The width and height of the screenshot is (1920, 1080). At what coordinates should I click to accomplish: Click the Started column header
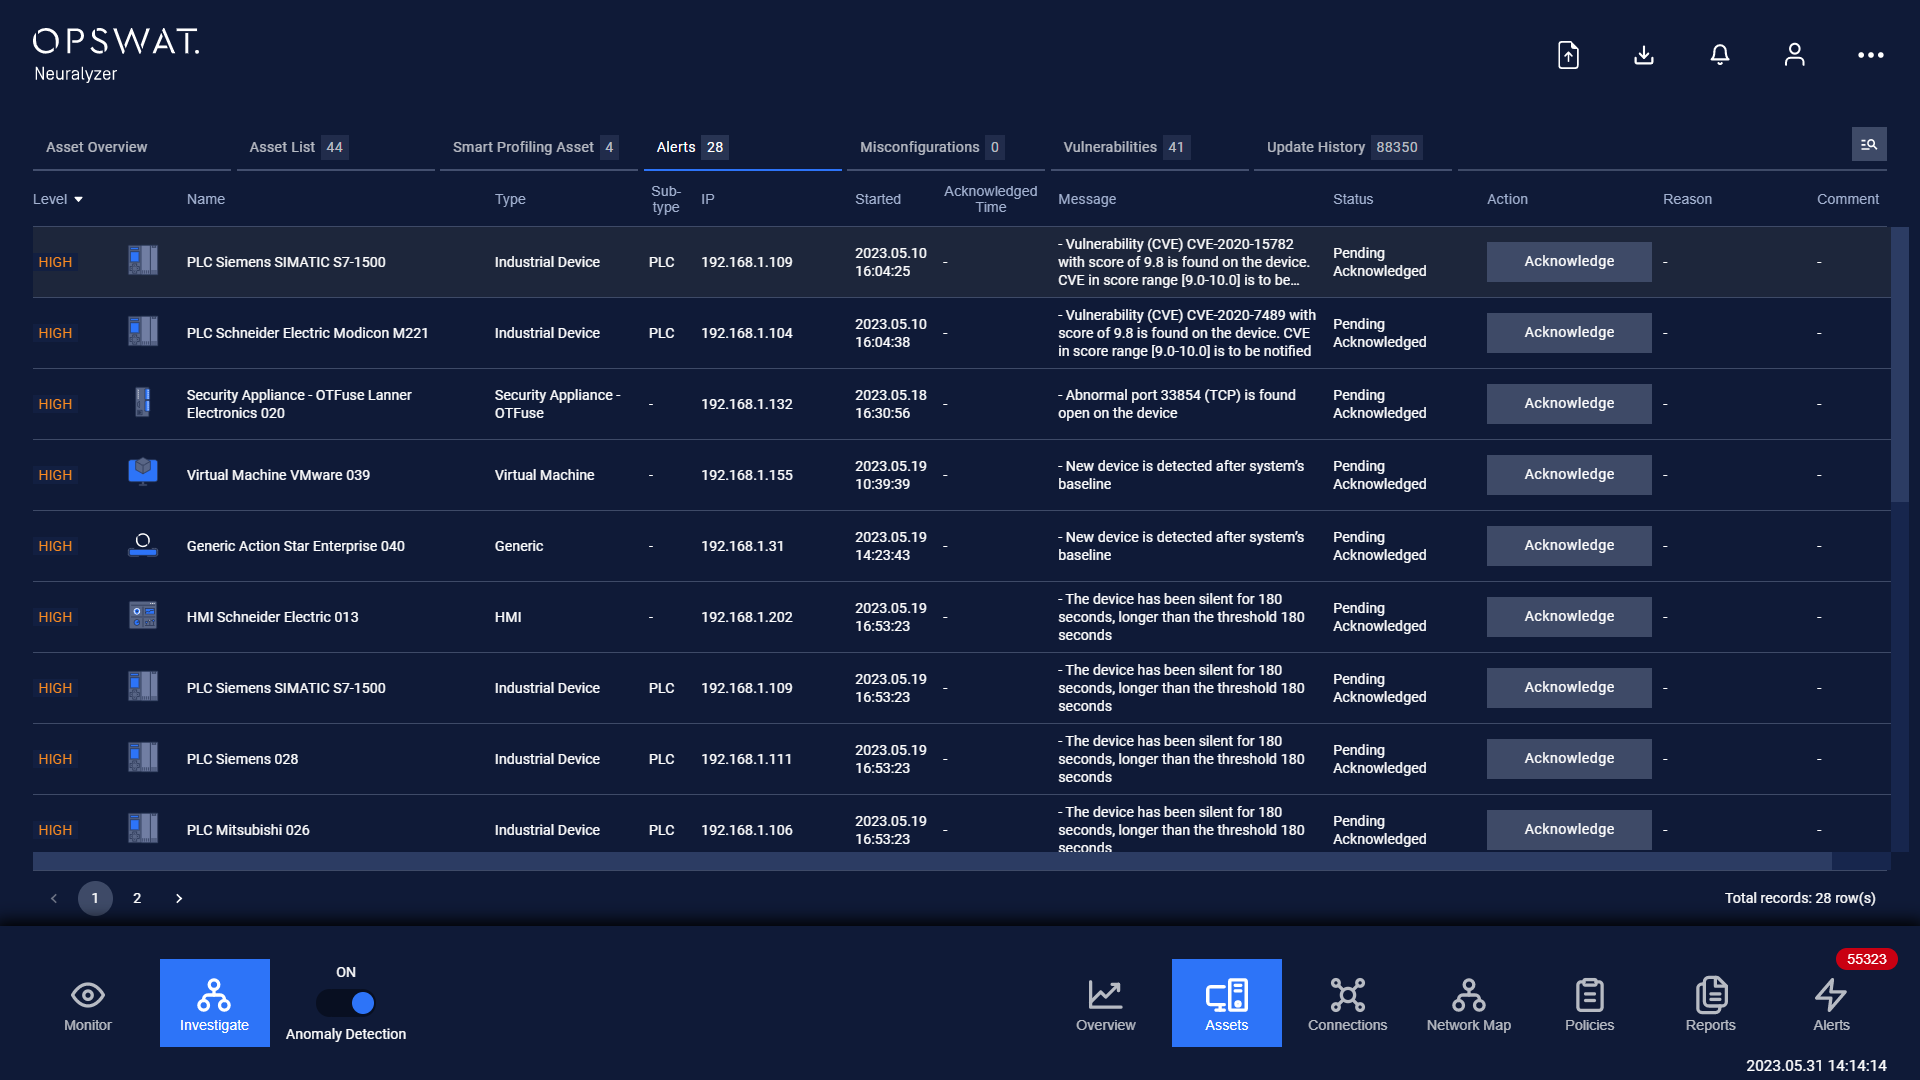click(x=878, y=199)
